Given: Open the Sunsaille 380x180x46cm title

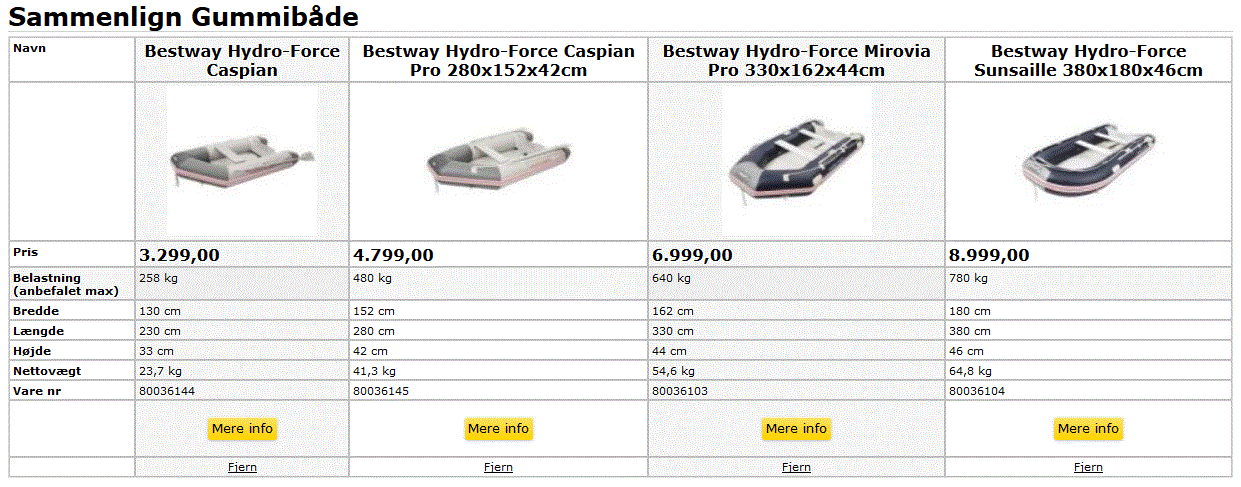Looking at the screenshot, I should click(x=1088, y=60).
